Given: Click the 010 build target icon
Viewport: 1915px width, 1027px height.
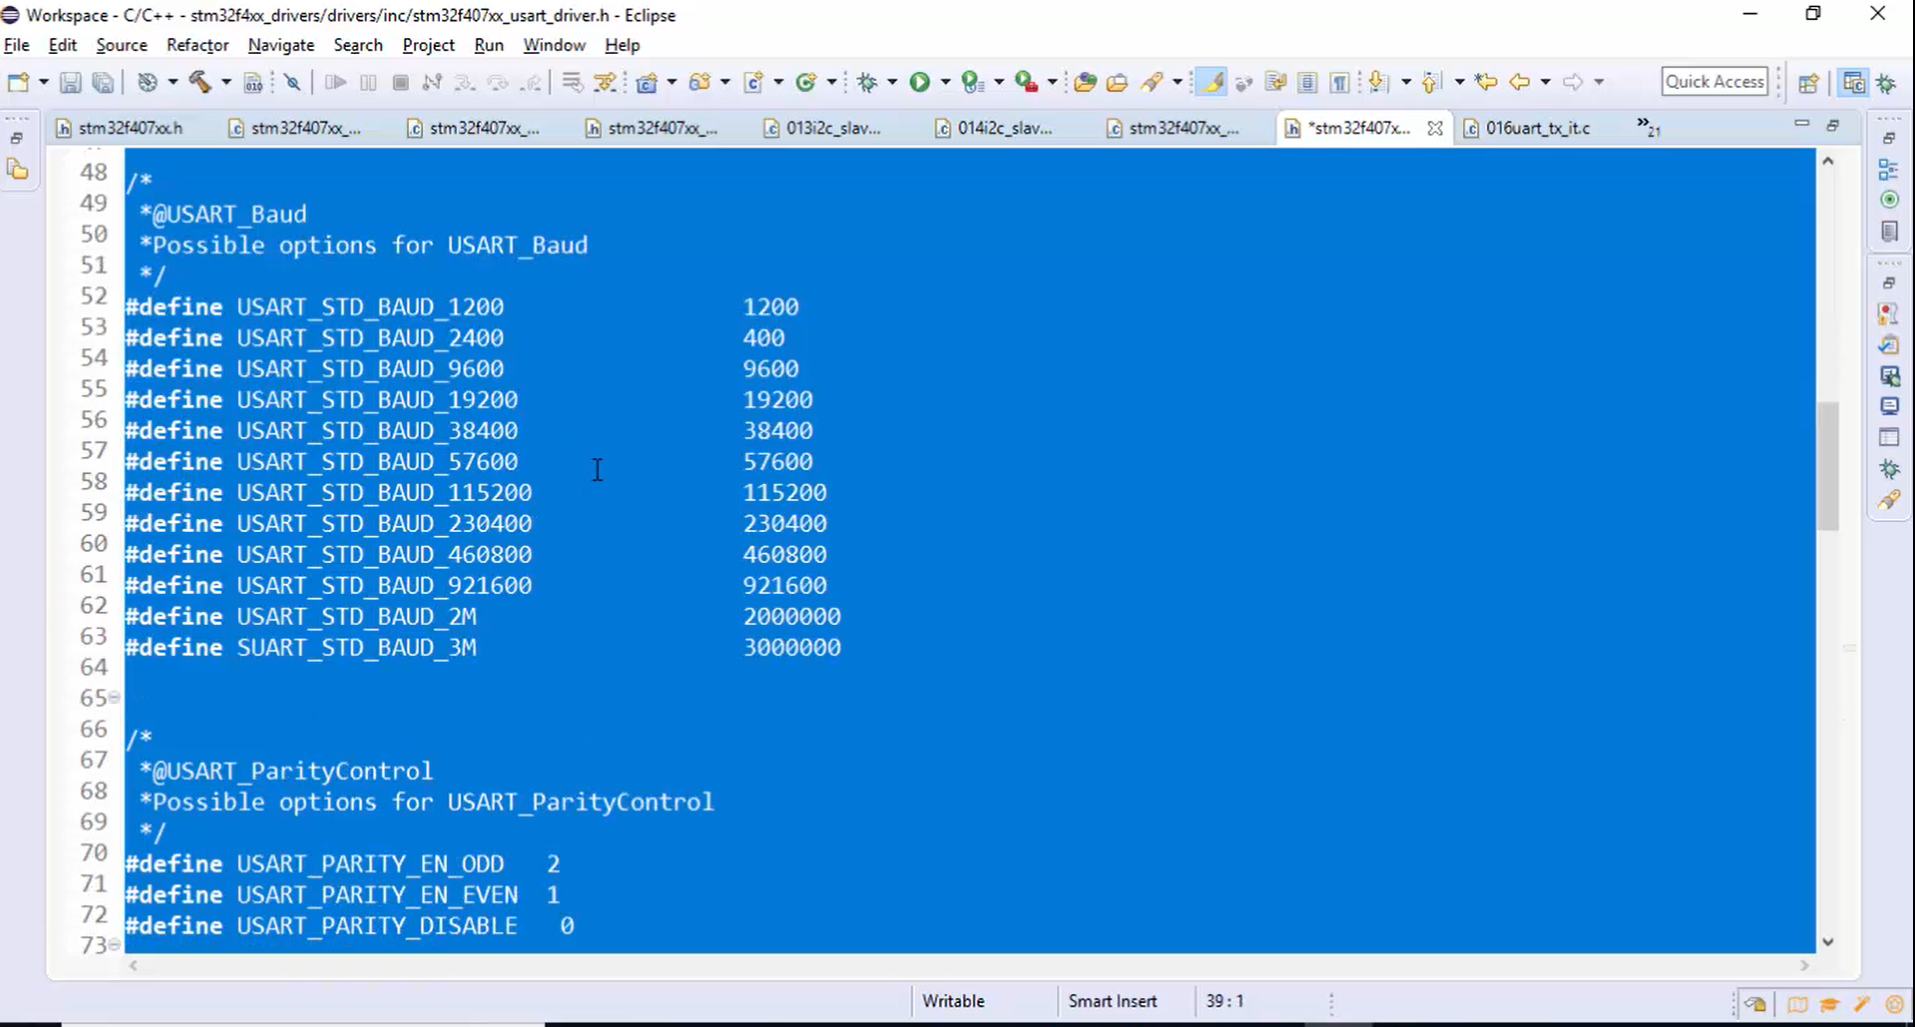Looking at the screenshot, I should click(x=253, y=82).
